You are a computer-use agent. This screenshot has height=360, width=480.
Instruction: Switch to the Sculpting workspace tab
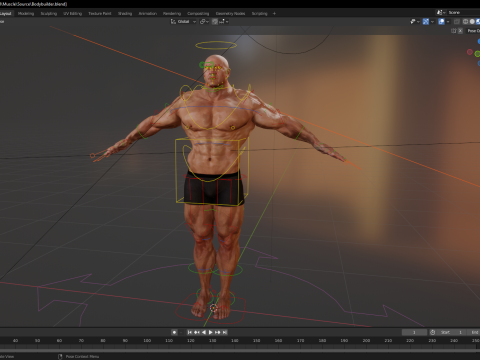tap(49, 14)
